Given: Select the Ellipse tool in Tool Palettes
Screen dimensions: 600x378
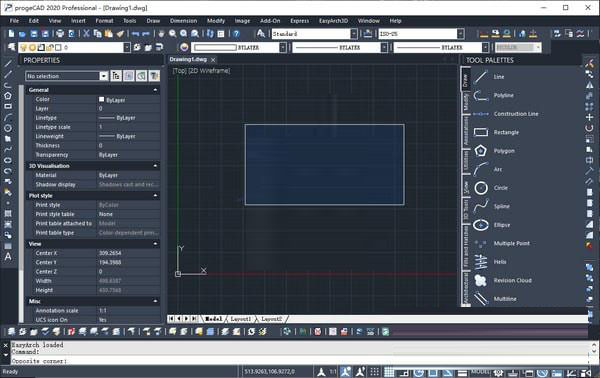Looking at the screenshot, I should pyautogui.click(x=502, y=225).
